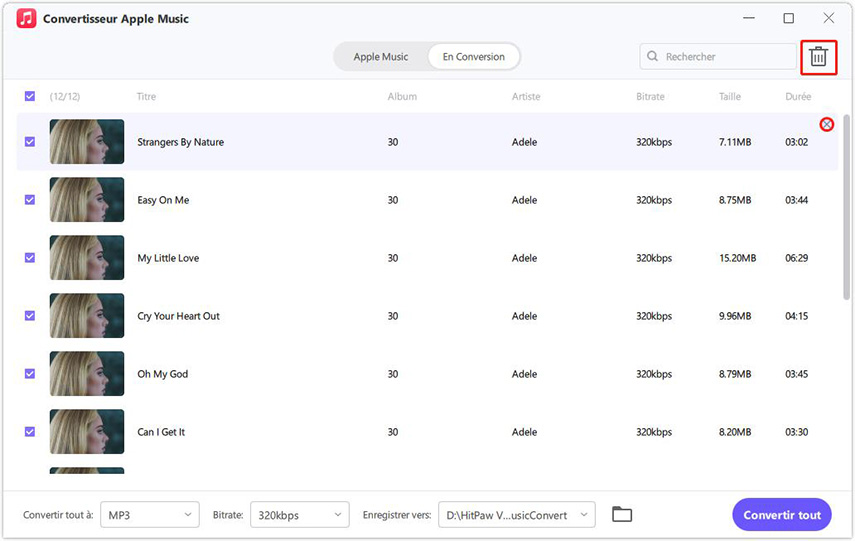
Task: Remove Strangers By Nature with the X icon
Action: pyautogui.click(x=827, y=124)
